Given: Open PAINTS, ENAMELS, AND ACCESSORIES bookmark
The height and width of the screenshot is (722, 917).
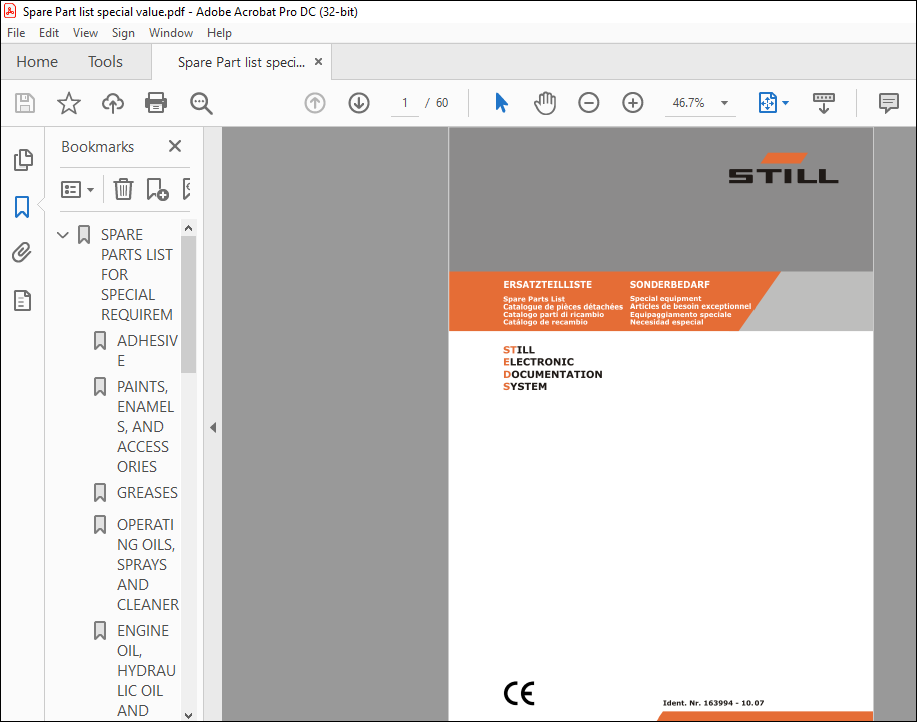Looking at the screenshot, I should tap(146, 426).
